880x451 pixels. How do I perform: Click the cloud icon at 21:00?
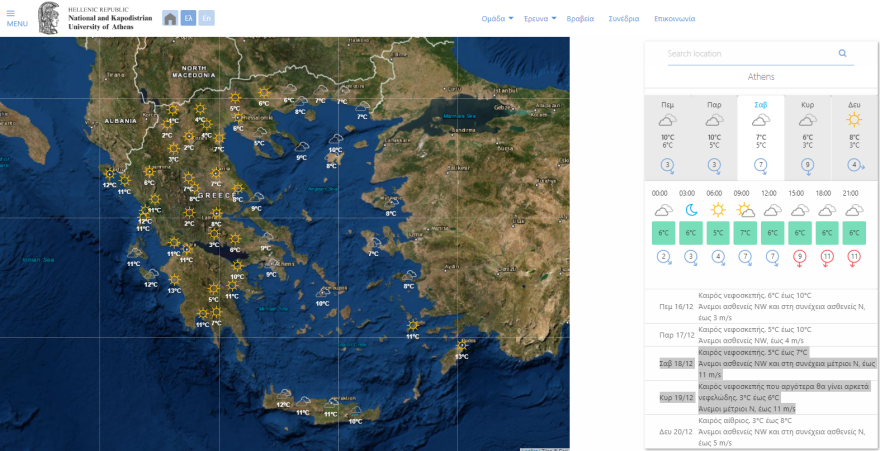click(854, 210)
